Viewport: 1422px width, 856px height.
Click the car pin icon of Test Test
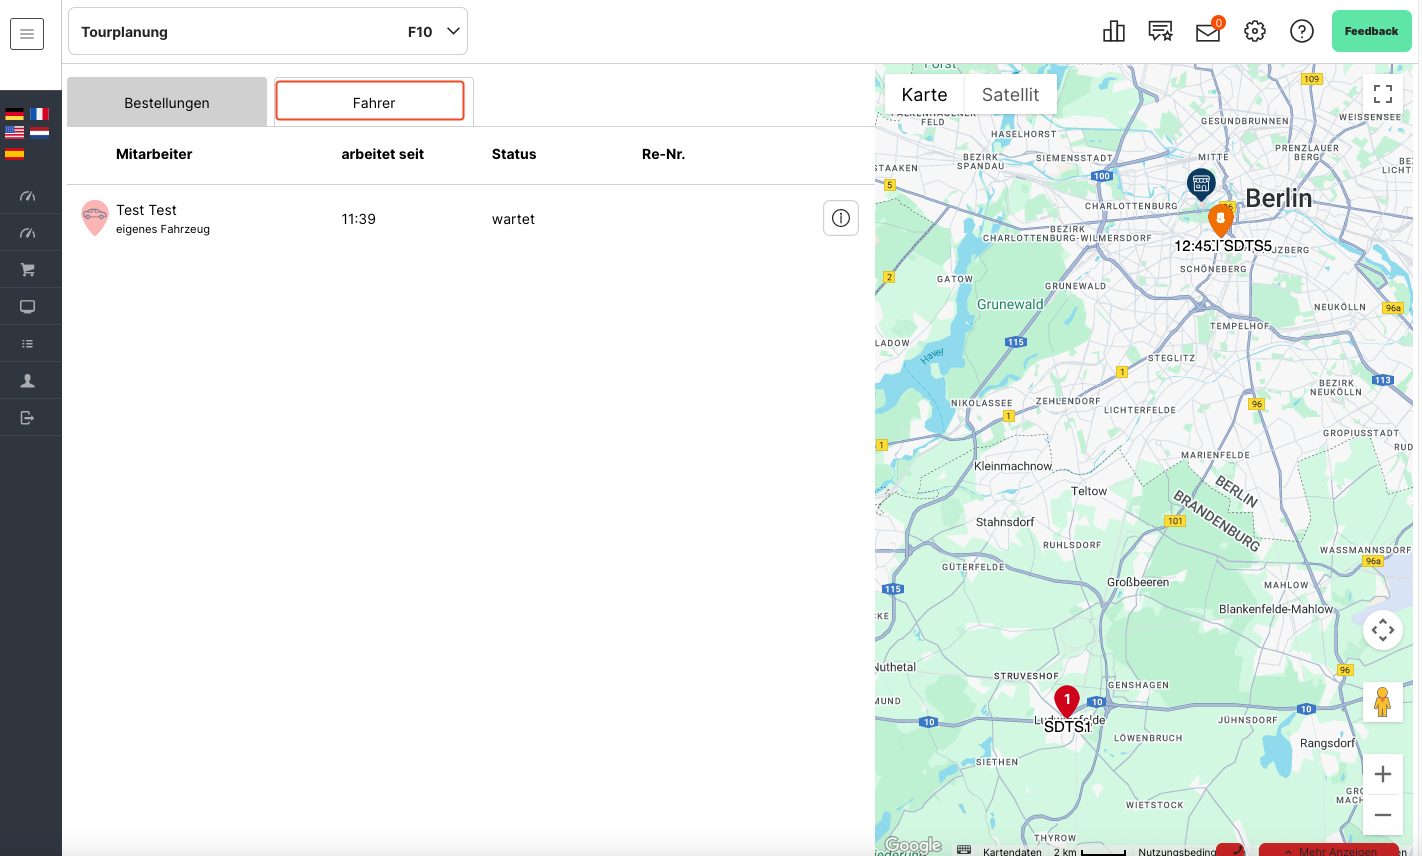click(x=95, y=217)
